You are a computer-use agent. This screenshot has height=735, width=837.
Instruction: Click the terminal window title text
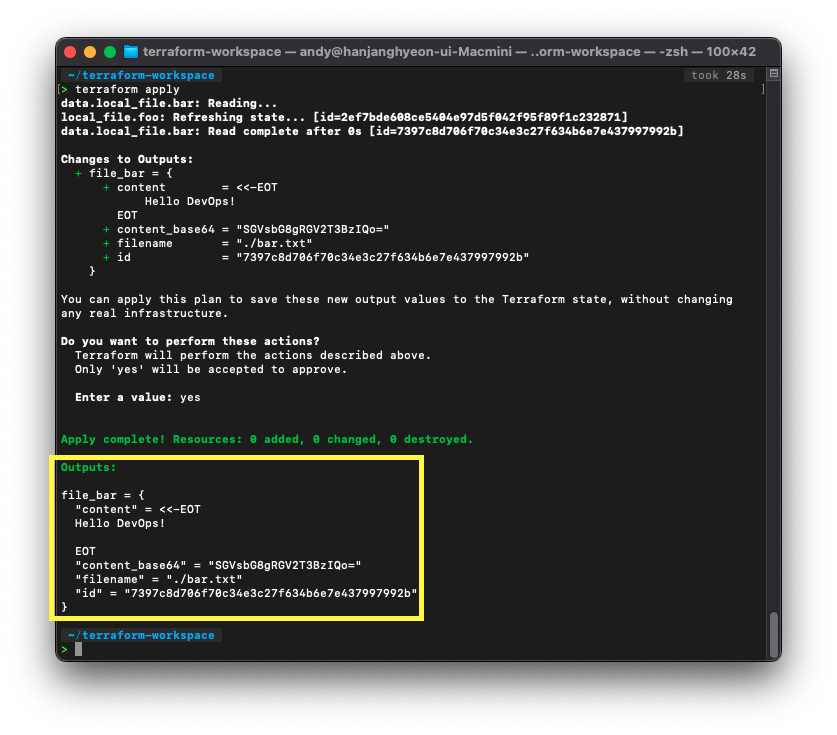click(449, 52)
